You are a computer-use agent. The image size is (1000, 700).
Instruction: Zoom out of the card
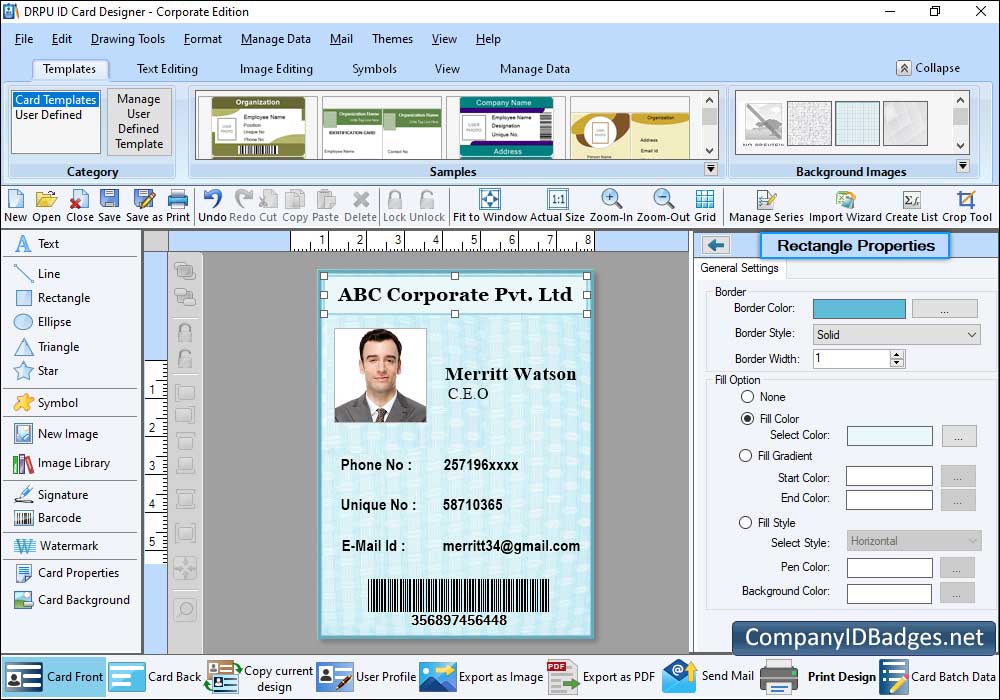[663, 206]
